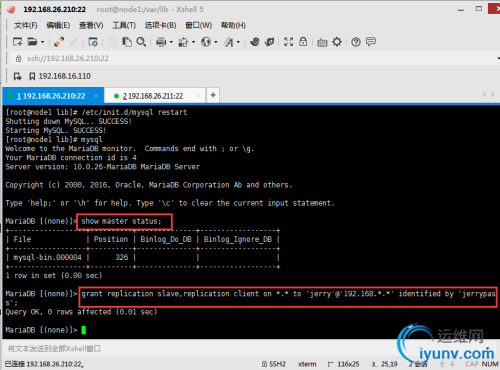The image size is (500, 370).
Task: Click the NUM status indicator
Action: point(490,364)
